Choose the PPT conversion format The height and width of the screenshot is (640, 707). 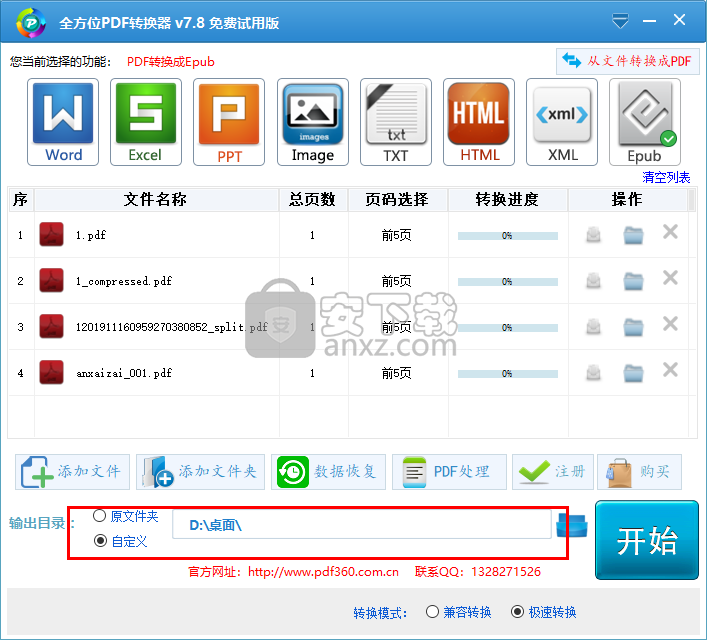coord(229,122)
